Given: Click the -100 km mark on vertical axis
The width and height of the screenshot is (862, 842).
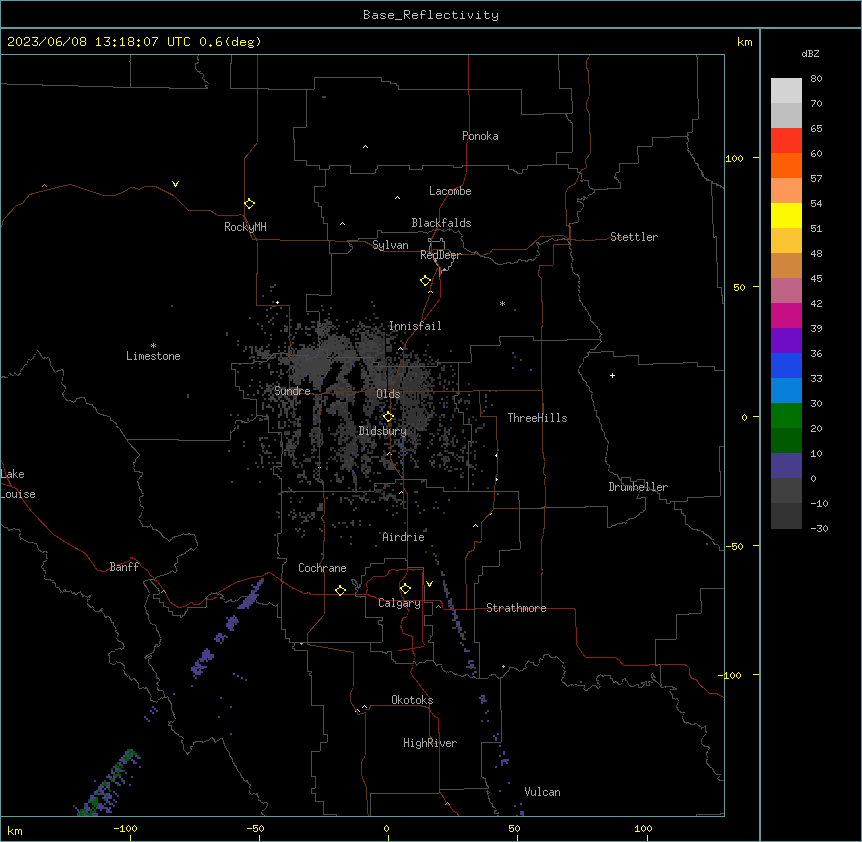Looking at the screenshot, I should pos(730,675).
